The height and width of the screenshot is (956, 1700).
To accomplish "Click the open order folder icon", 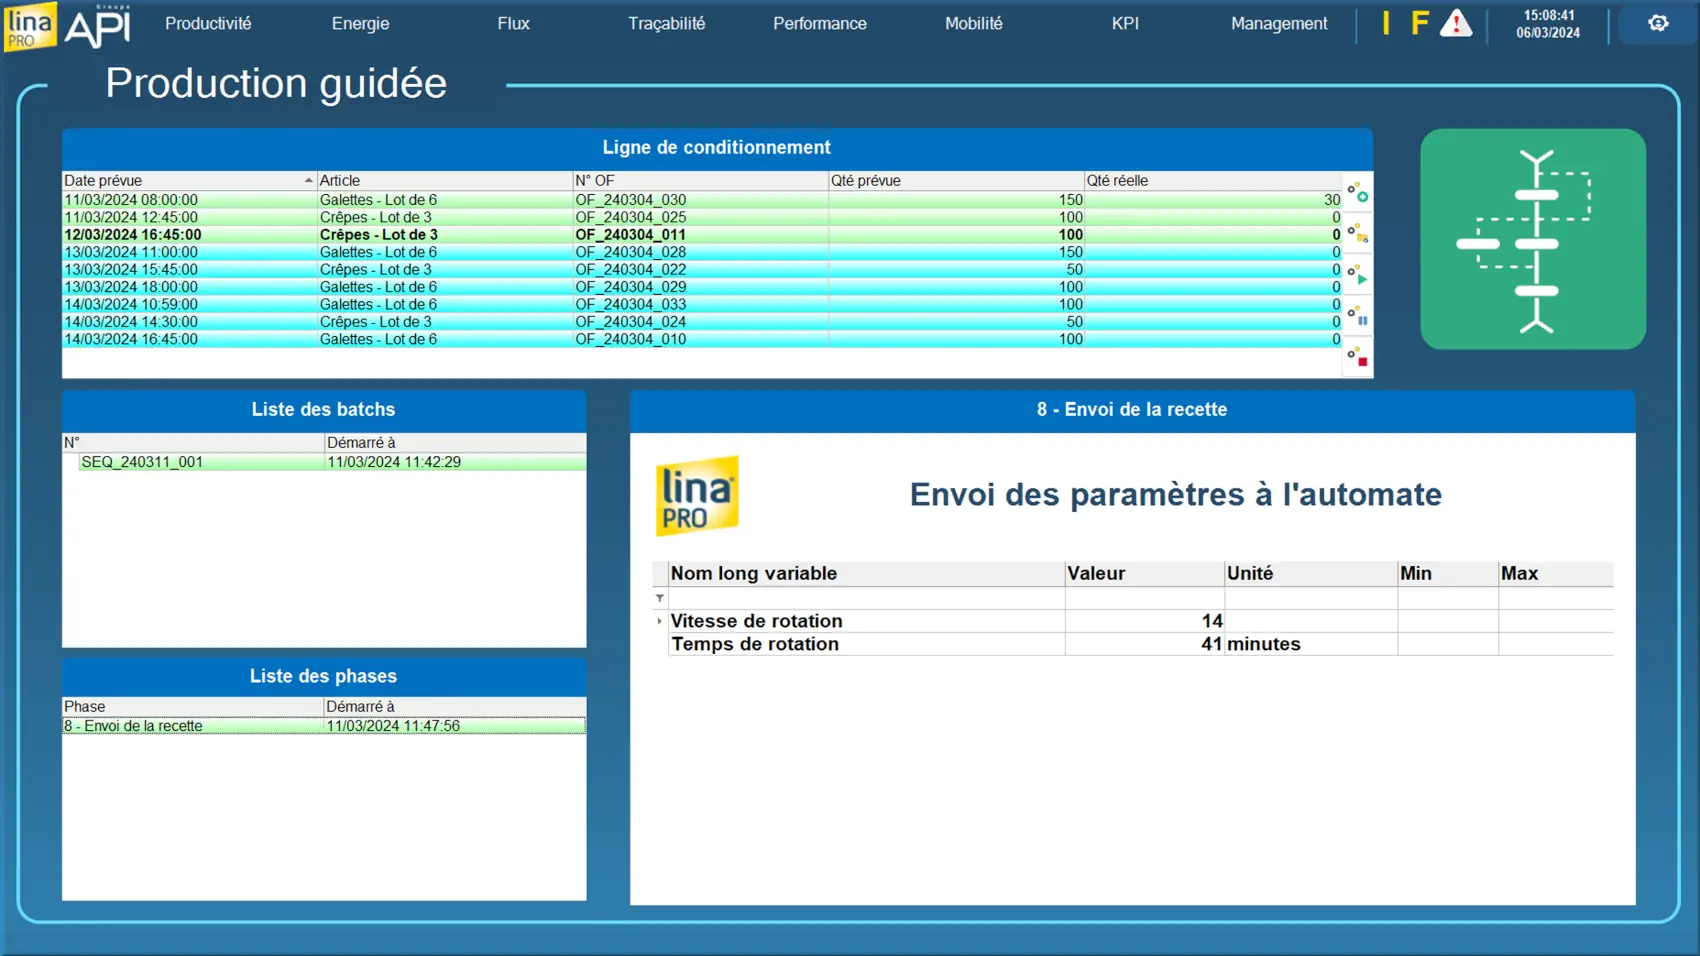I will pos(1357,234).
